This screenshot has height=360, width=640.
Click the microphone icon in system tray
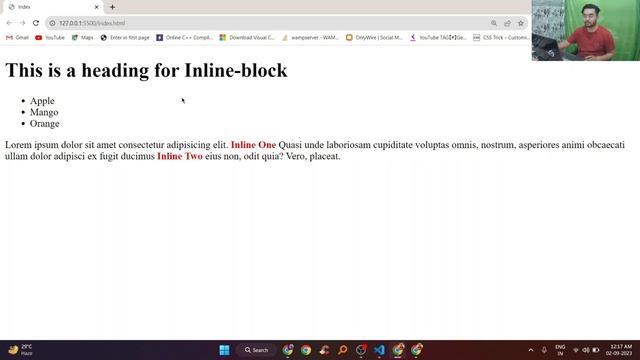point(544,350)
